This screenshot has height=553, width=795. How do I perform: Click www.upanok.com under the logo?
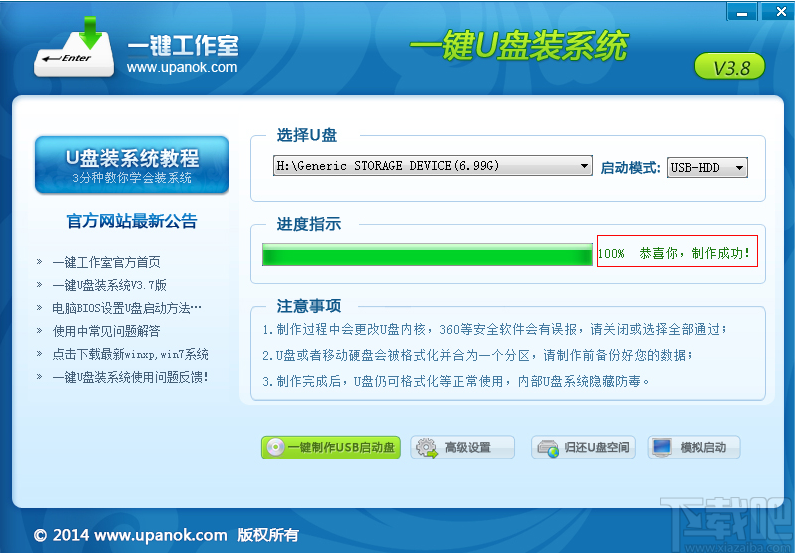pos(182,67)
